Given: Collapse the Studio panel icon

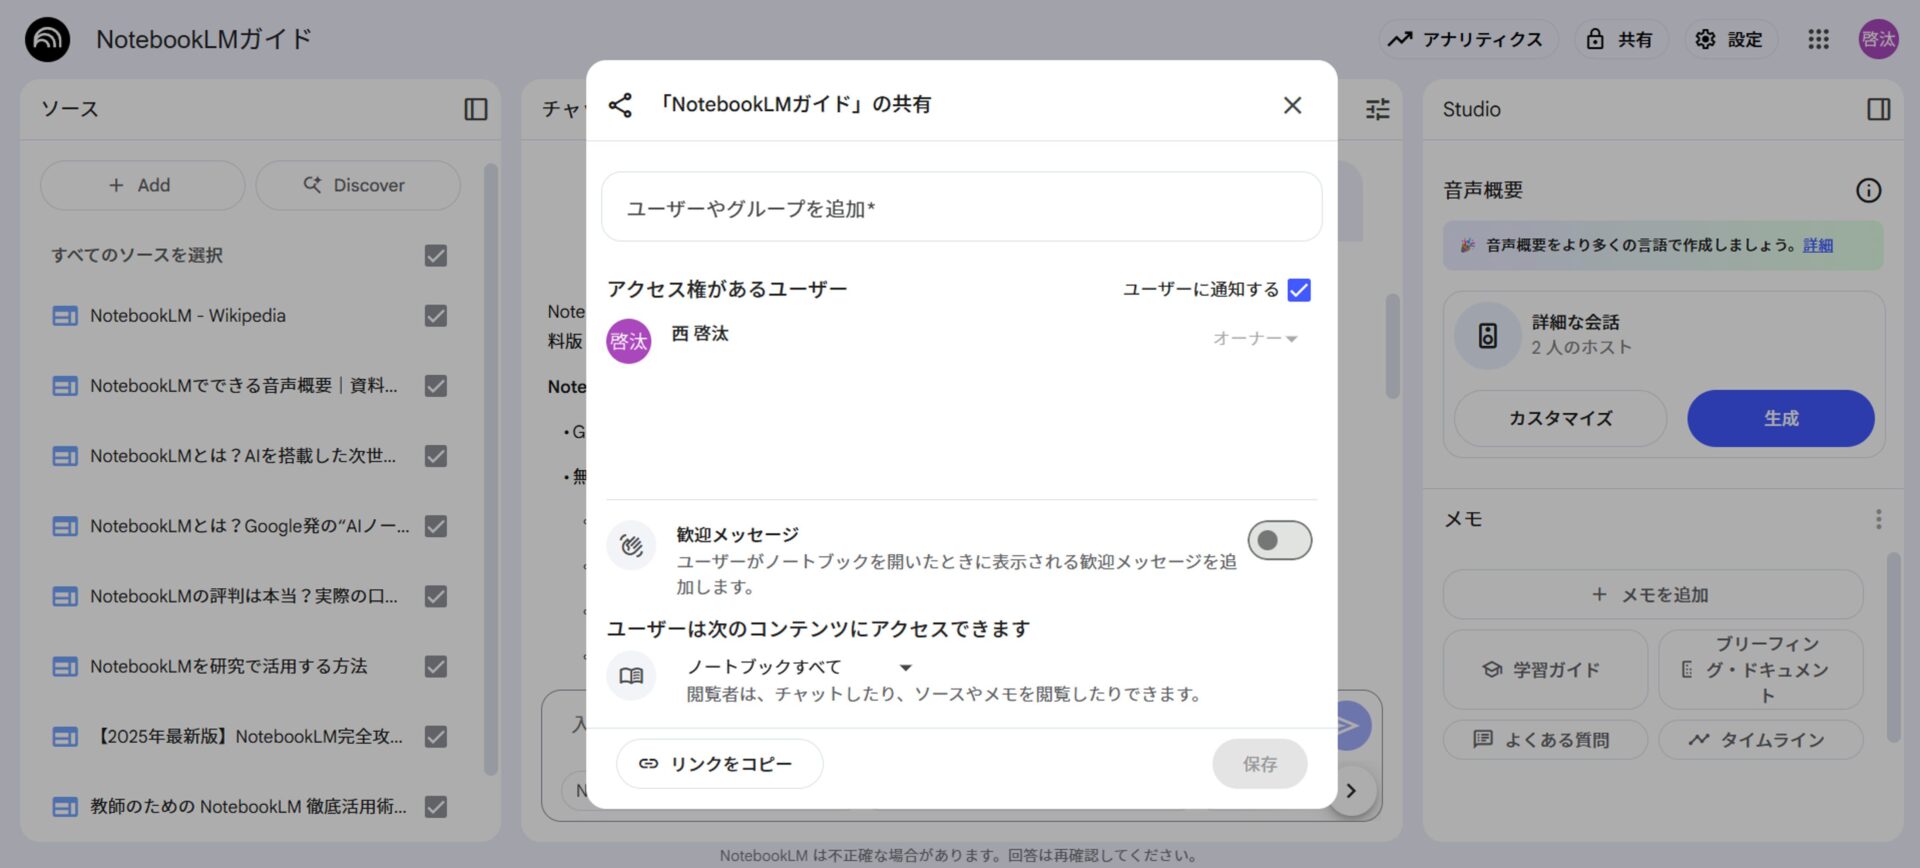Looking at the screenshot, I should [x=1879, y=109].
